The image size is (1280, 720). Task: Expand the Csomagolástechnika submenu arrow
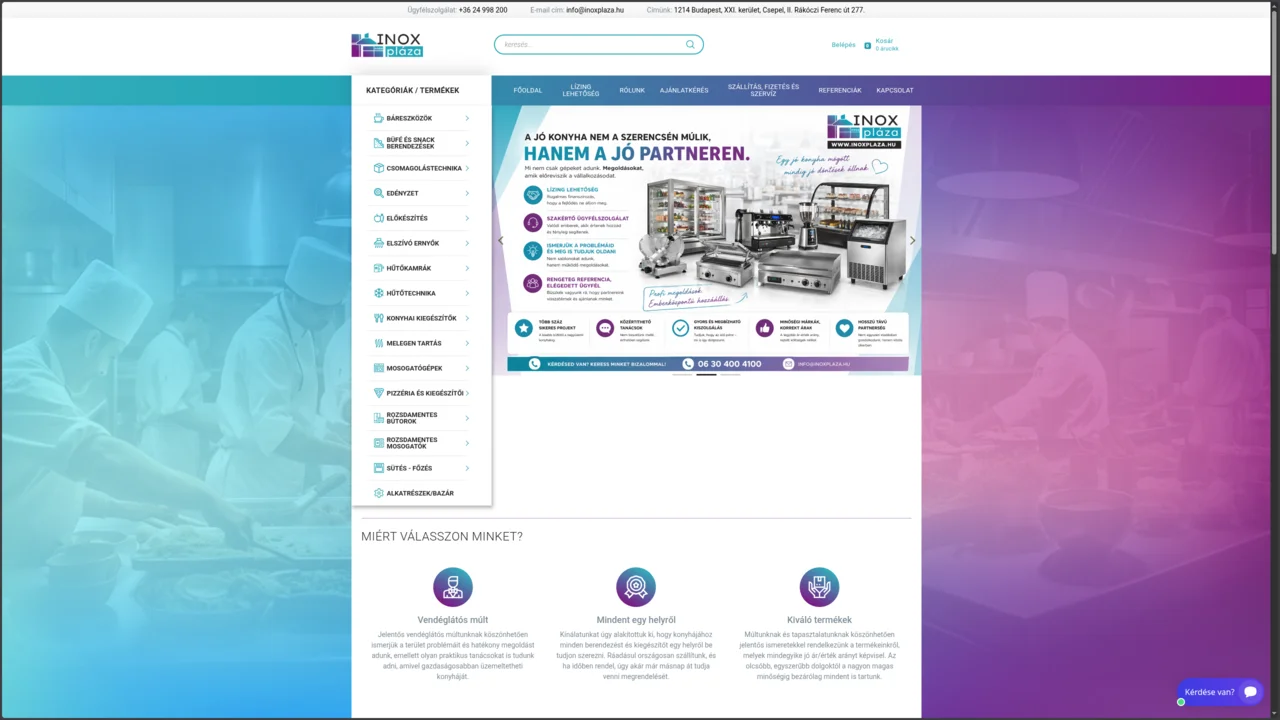(x=467, y=168)
